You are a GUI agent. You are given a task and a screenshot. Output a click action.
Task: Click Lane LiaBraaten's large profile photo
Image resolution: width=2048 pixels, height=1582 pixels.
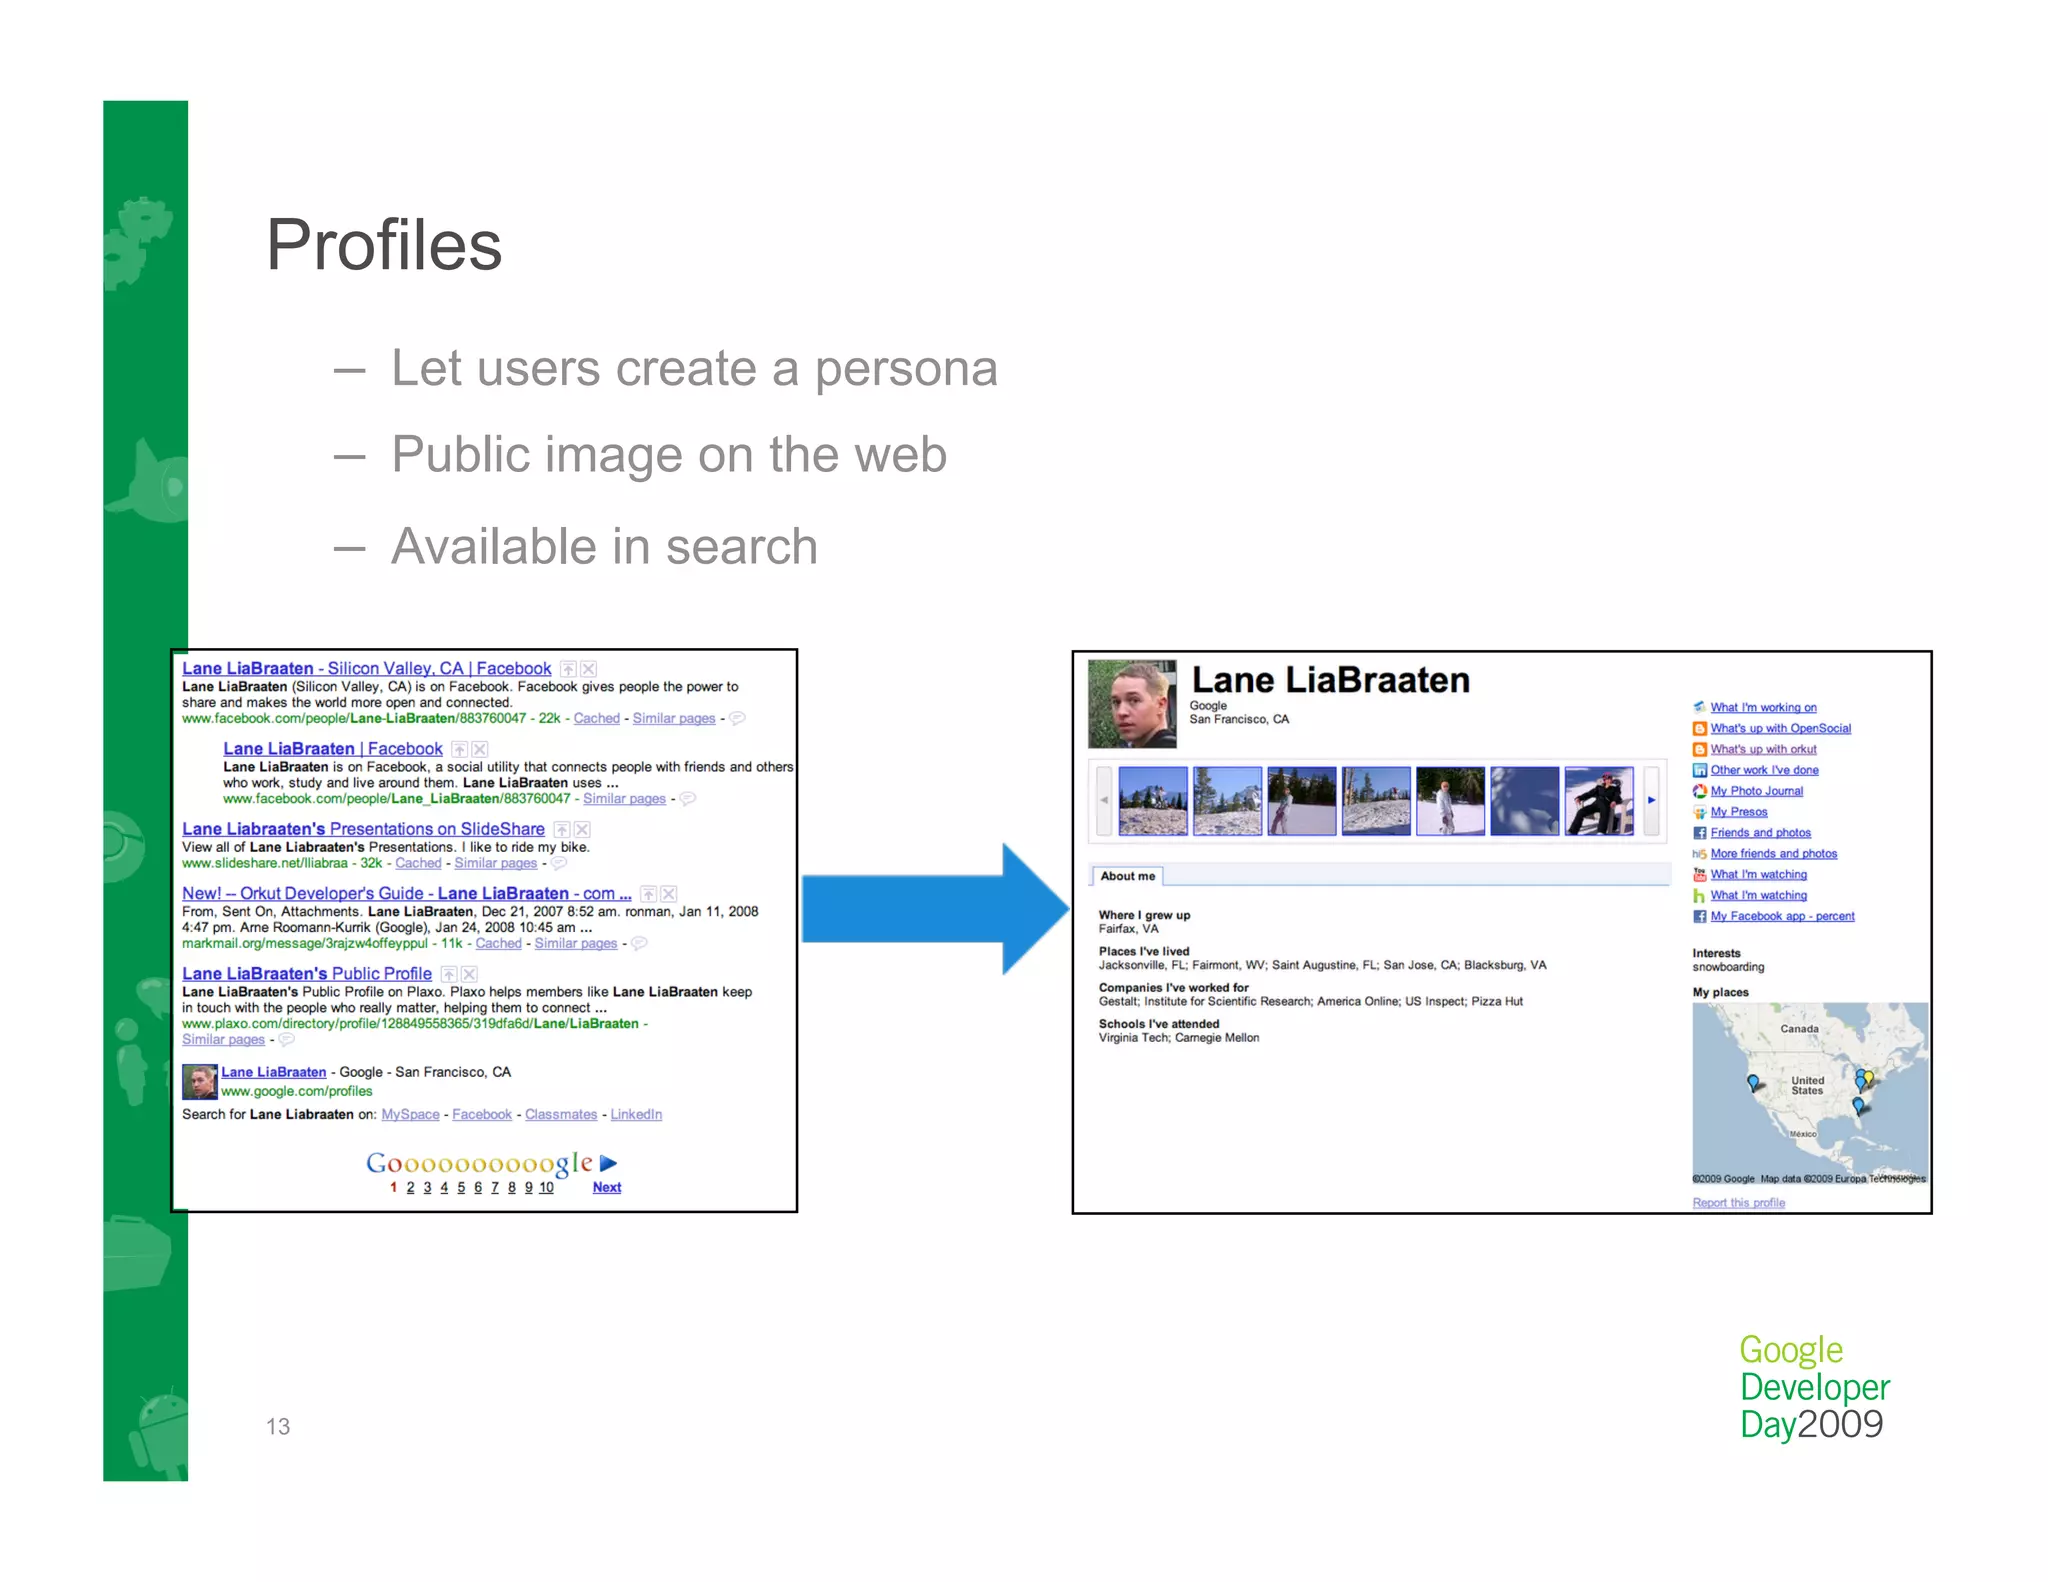coord(1132,703)
